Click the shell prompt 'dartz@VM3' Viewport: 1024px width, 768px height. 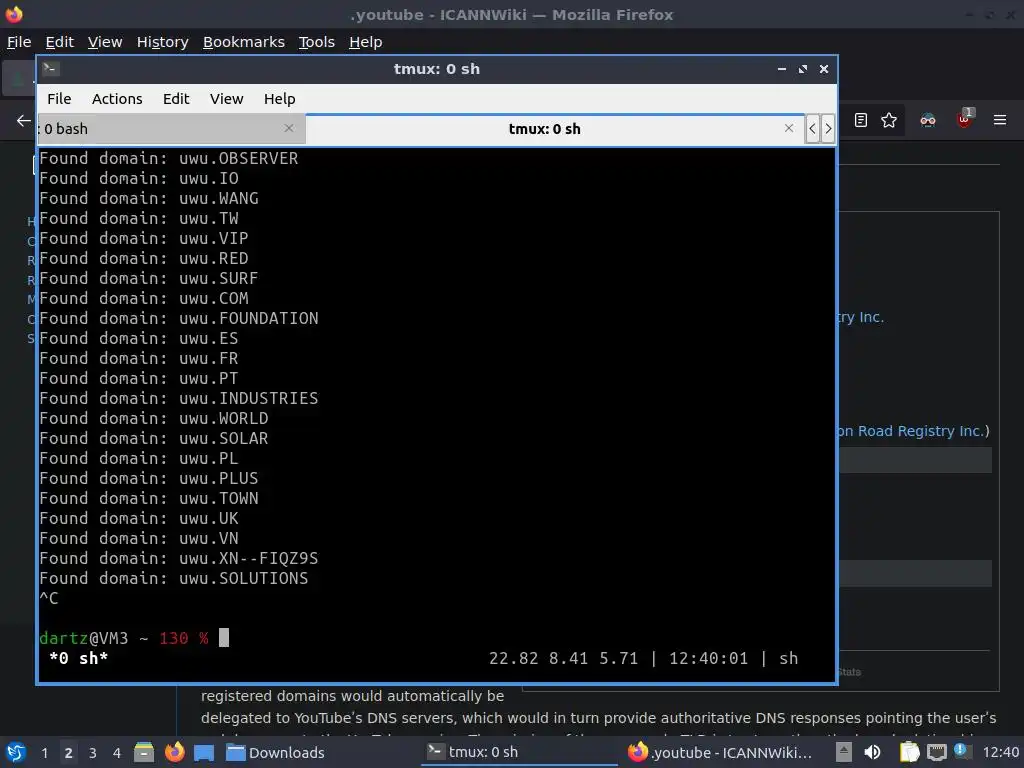coord(84,638)
